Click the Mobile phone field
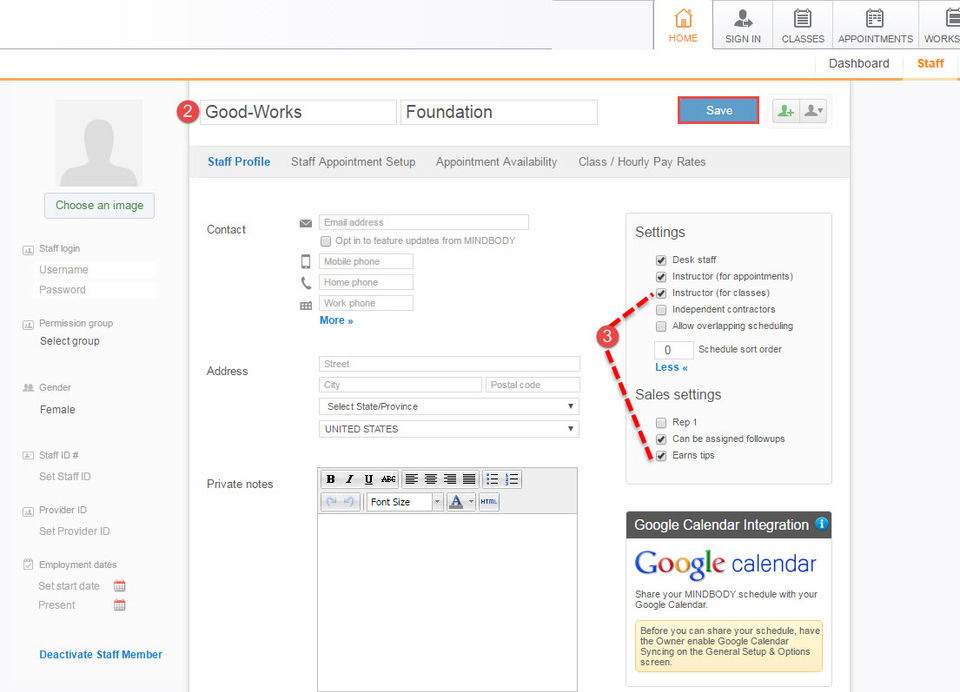The height and width of the screenshot is (692, 960). click(x=366, y=261)
